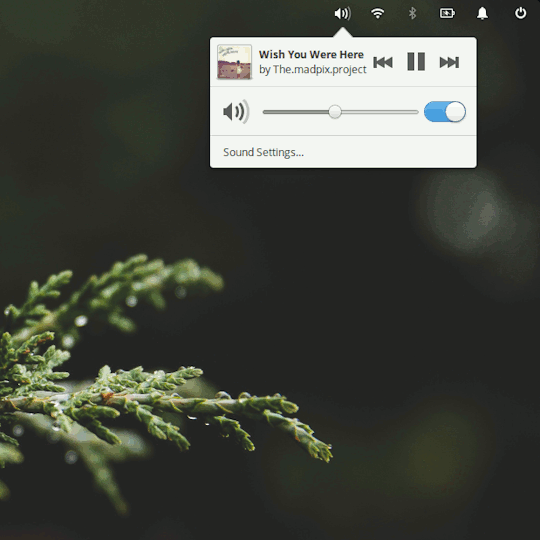Screen dimensions: 540x540
Task: Click the unfilled part of the volume track
Action: point(380,112)
